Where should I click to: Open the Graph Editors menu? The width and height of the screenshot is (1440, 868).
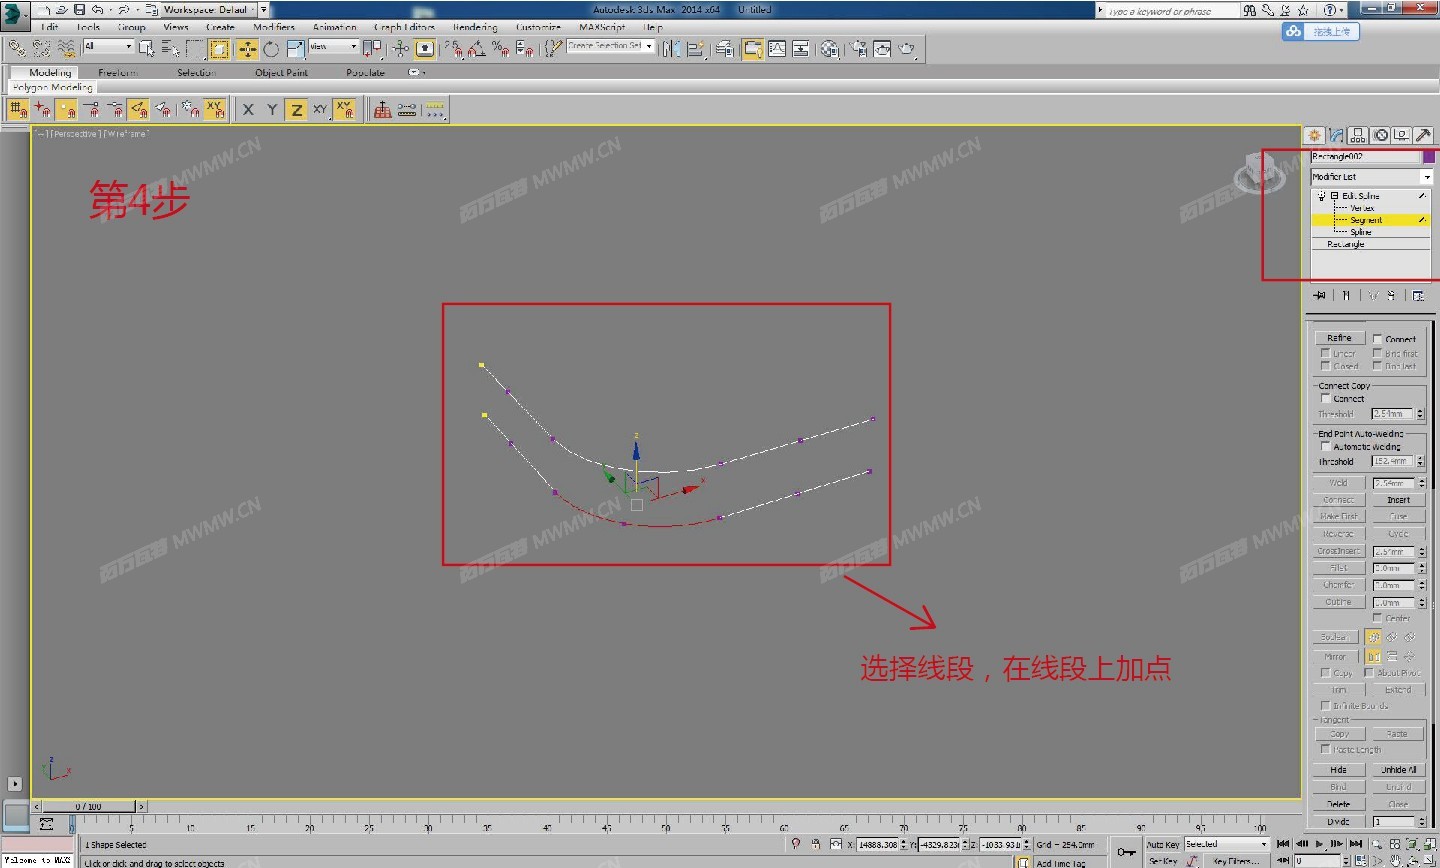click(x=404, y=27)
